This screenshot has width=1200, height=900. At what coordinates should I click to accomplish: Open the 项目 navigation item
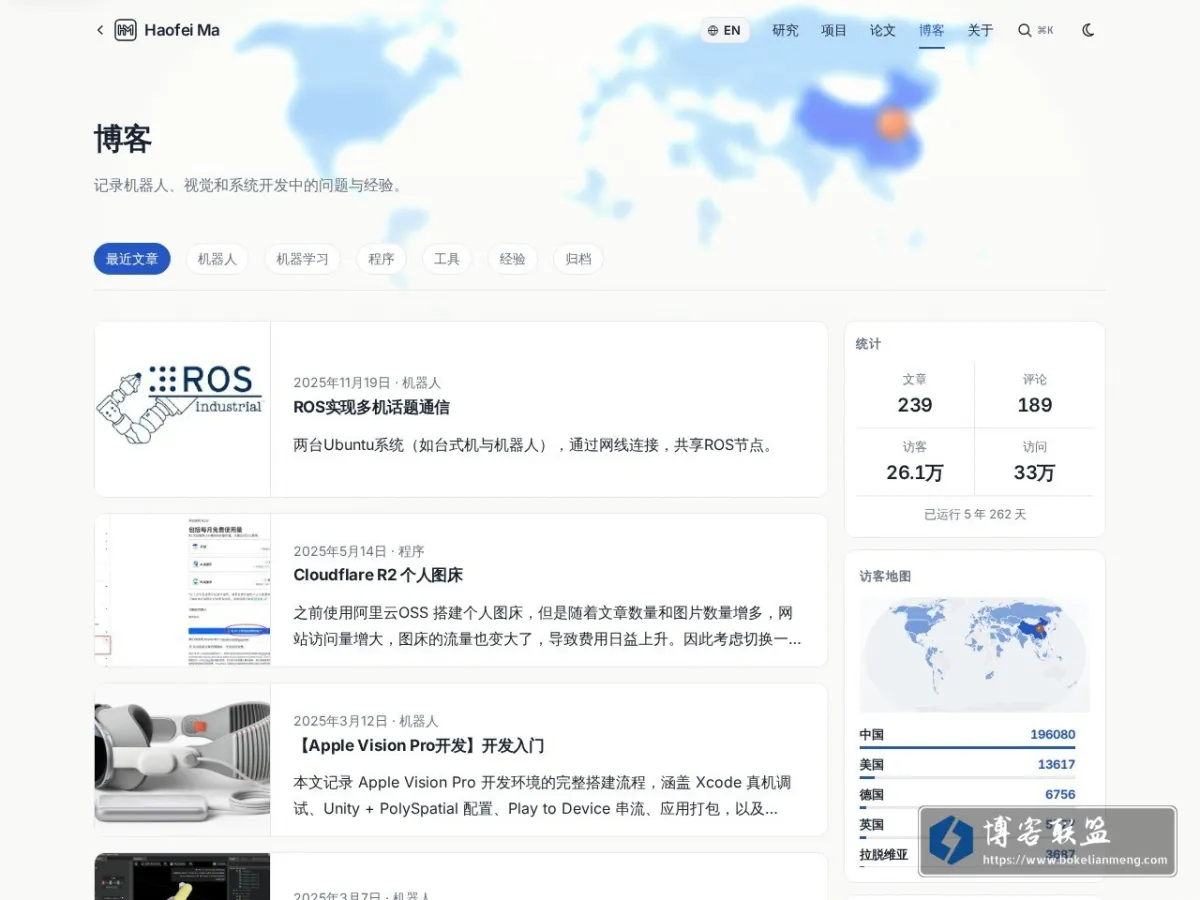coord(834,30)
